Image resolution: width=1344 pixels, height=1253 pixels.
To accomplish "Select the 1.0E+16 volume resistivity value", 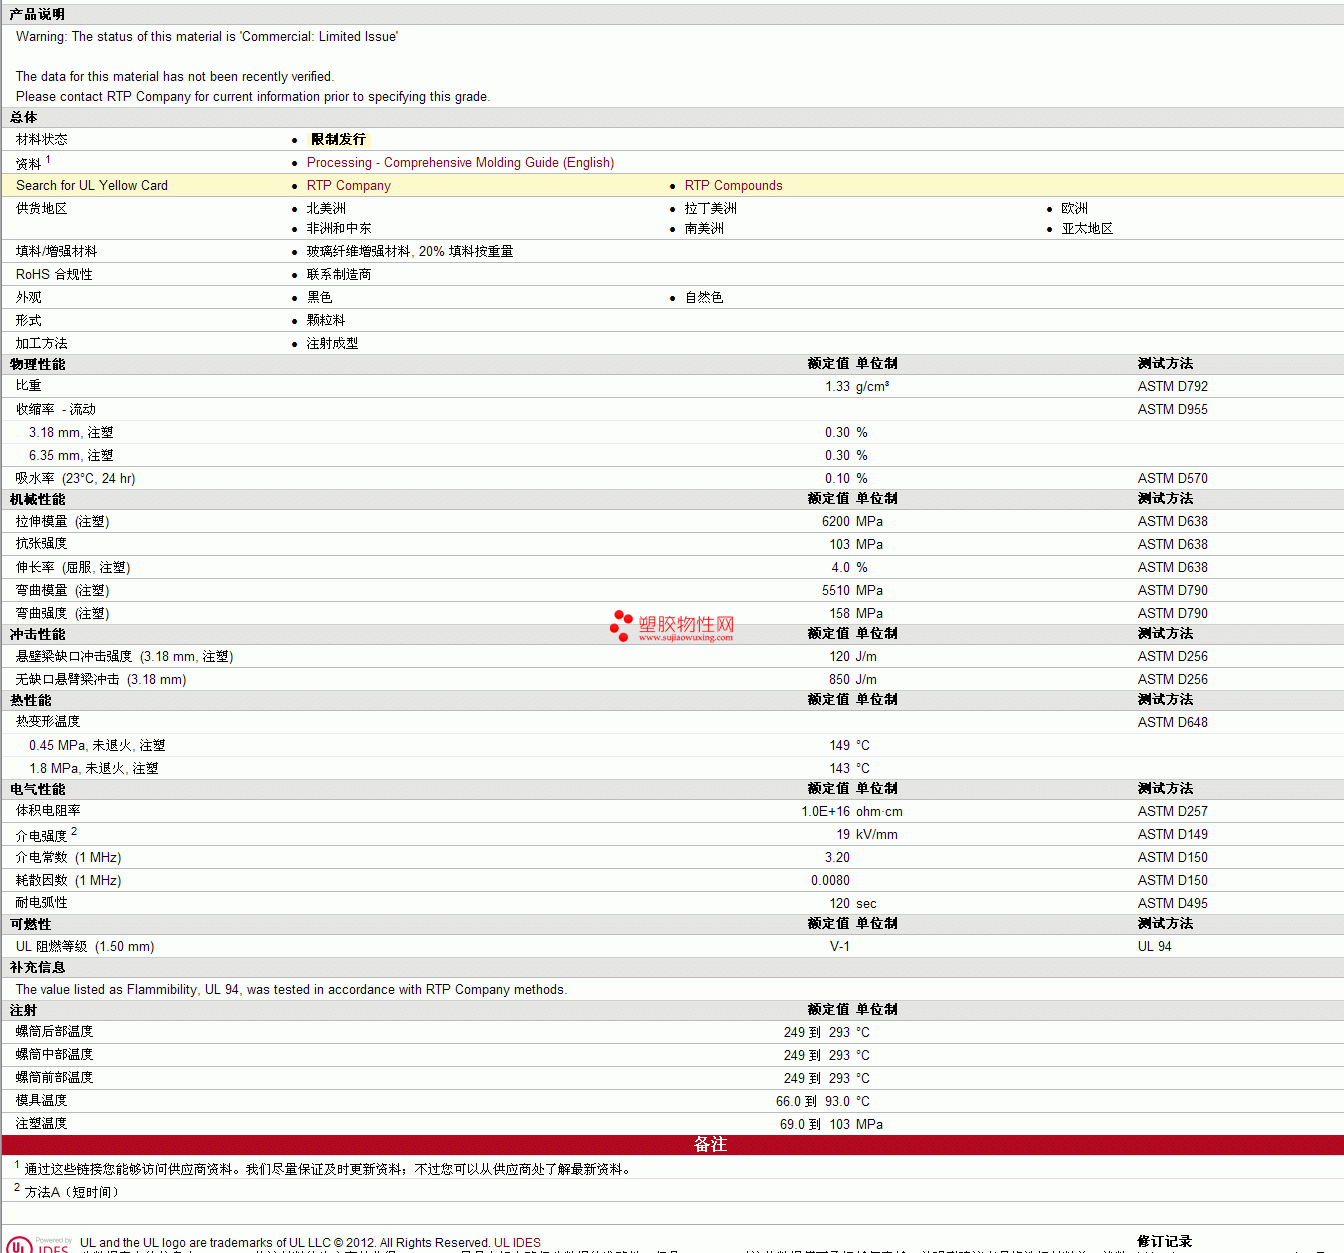I will [825, 811].
